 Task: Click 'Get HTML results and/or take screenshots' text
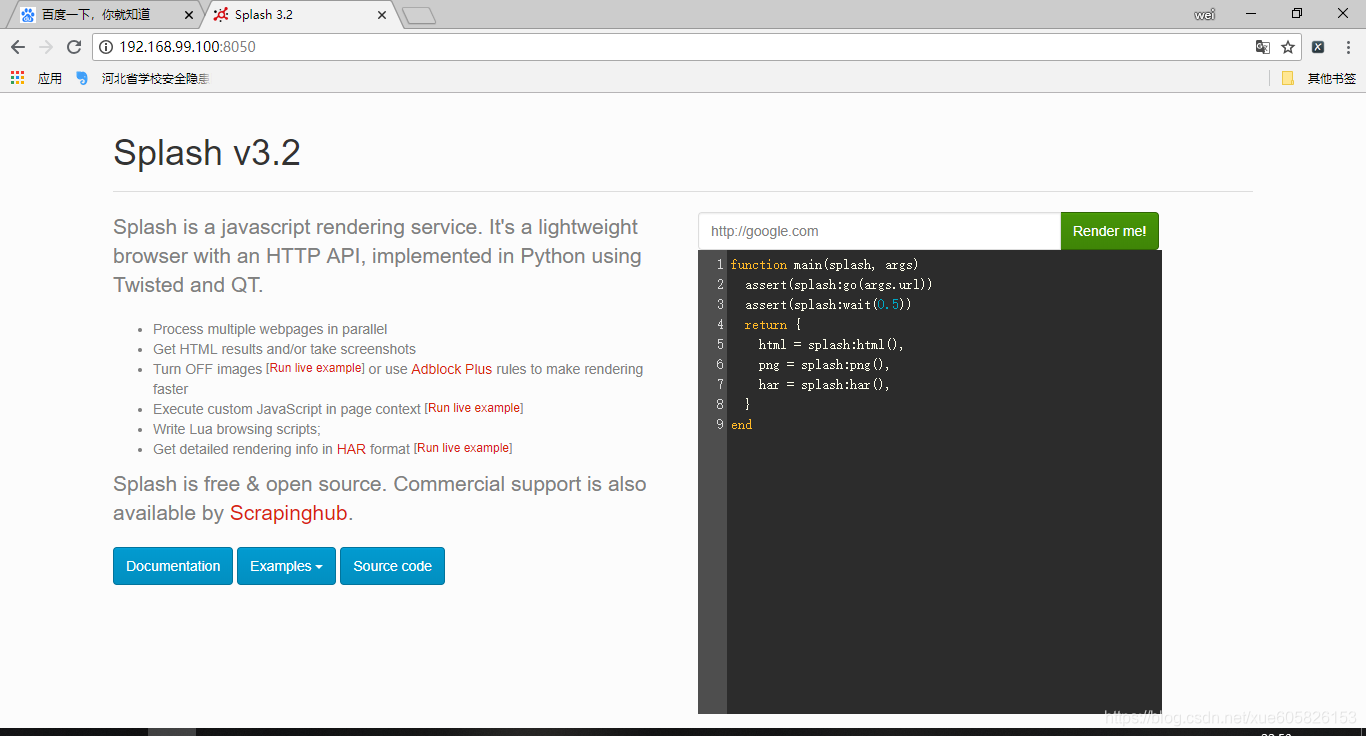pos(284,349)
